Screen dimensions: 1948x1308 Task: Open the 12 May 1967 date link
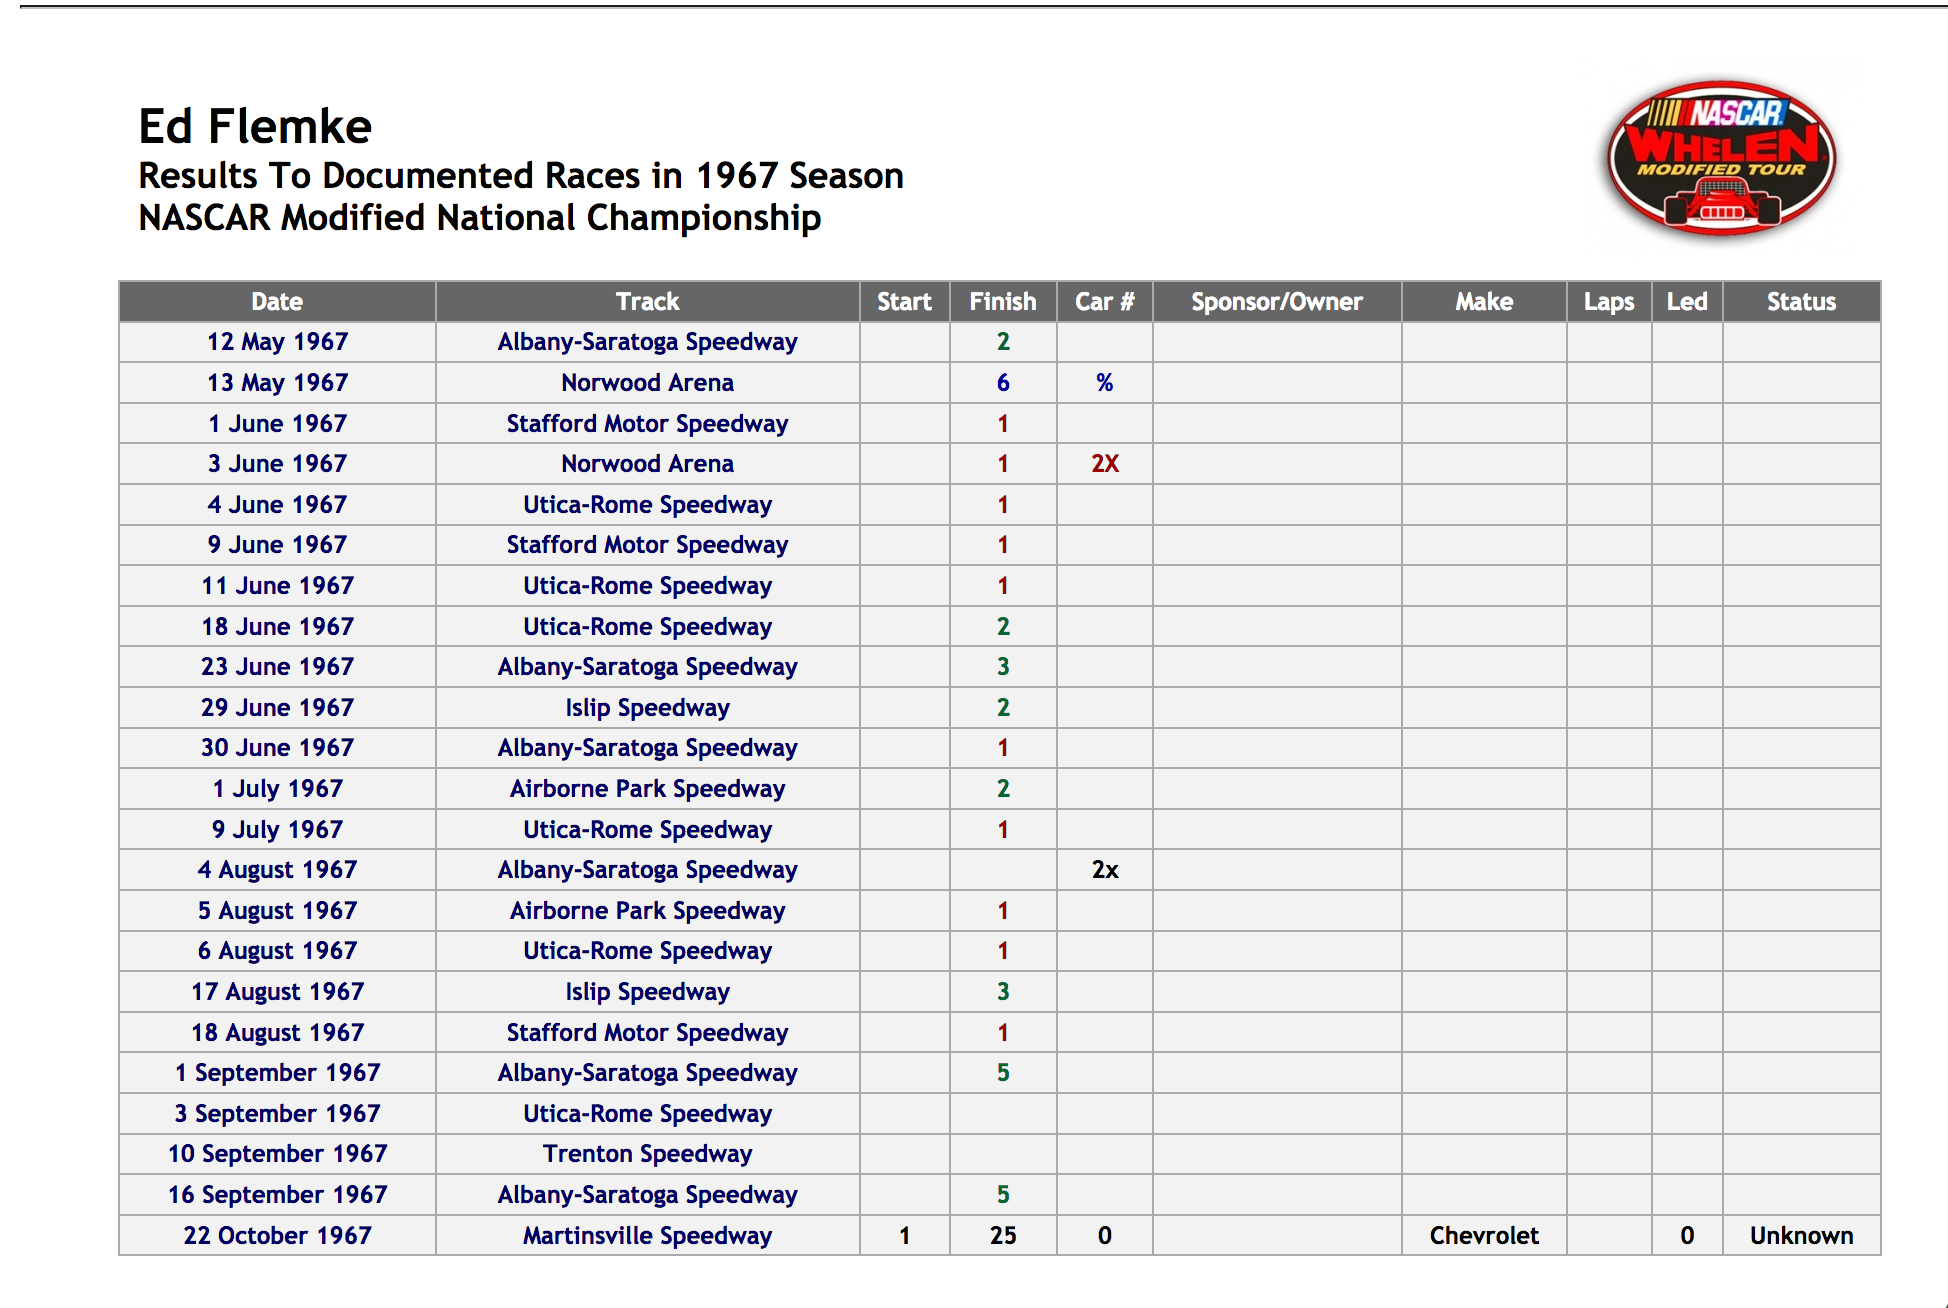point(277,342)
